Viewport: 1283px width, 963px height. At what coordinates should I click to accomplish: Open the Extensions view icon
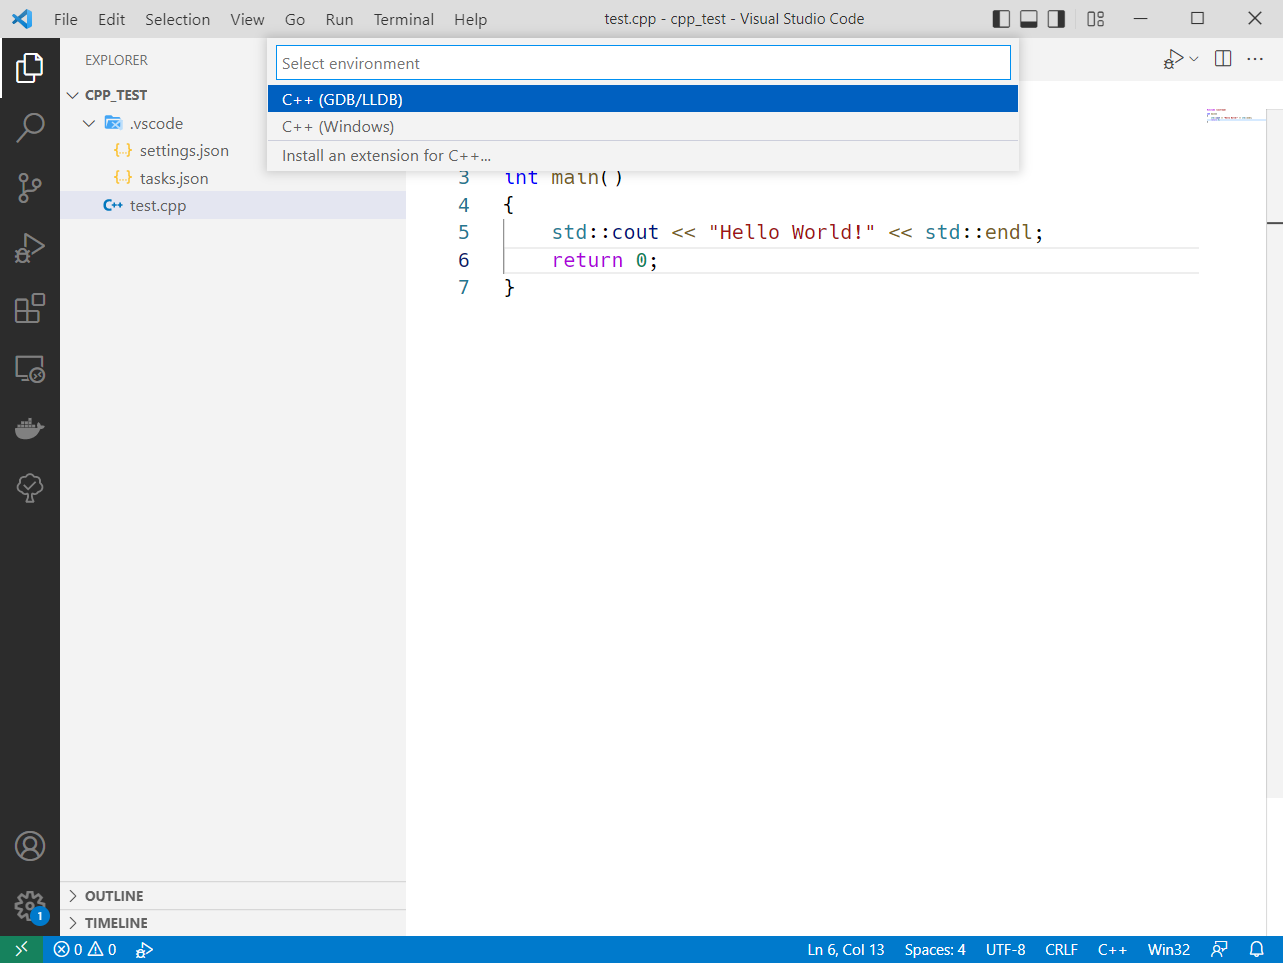pyautogui.click(x=30, y=308)
